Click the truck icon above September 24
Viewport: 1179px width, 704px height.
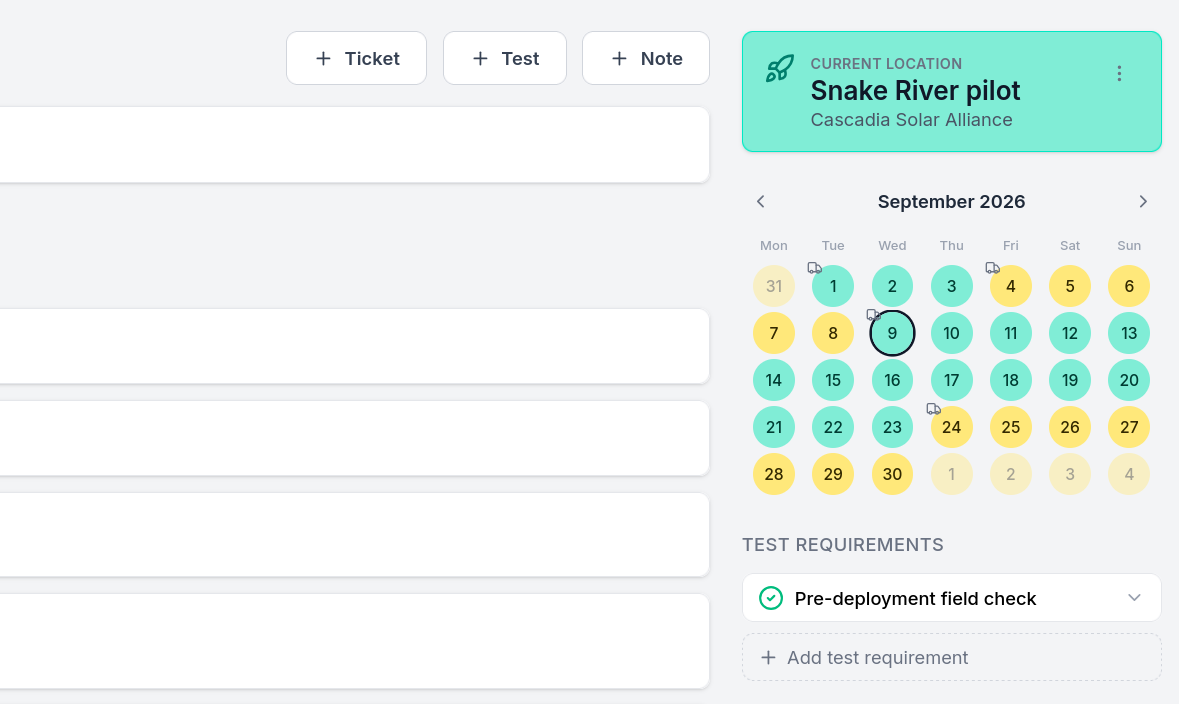pyautogui.click(x=933, y=409)
